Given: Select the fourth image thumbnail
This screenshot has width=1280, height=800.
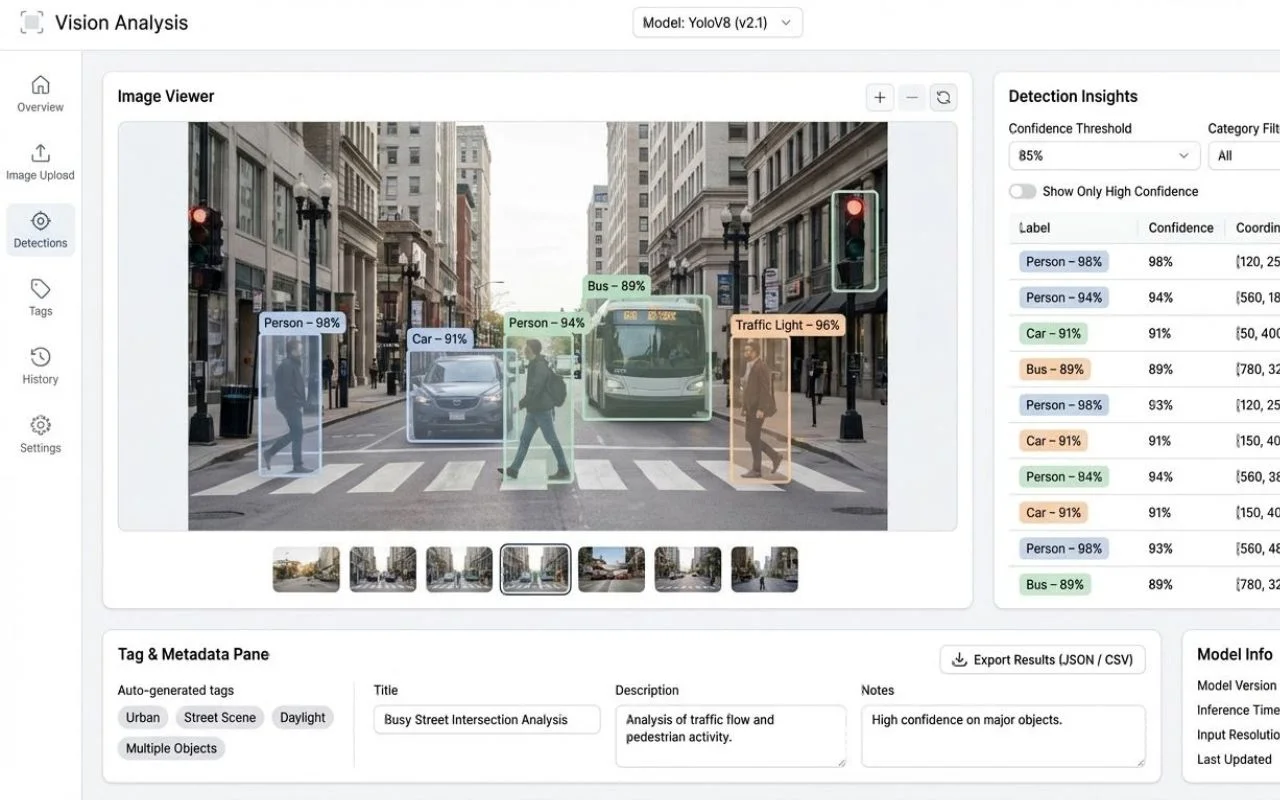Looking at the screenshot, I should click(535, 568).
